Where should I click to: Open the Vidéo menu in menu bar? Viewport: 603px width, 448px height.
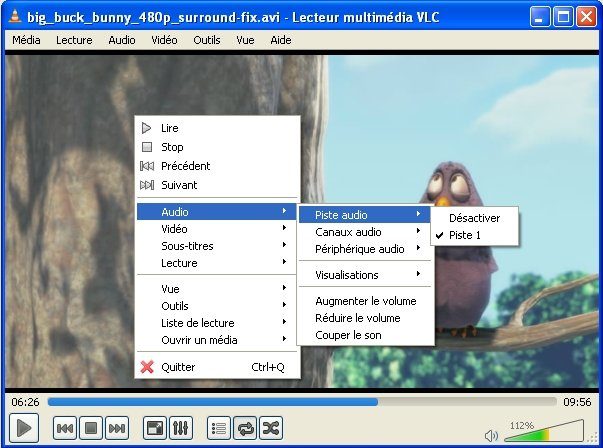(164, 40)
